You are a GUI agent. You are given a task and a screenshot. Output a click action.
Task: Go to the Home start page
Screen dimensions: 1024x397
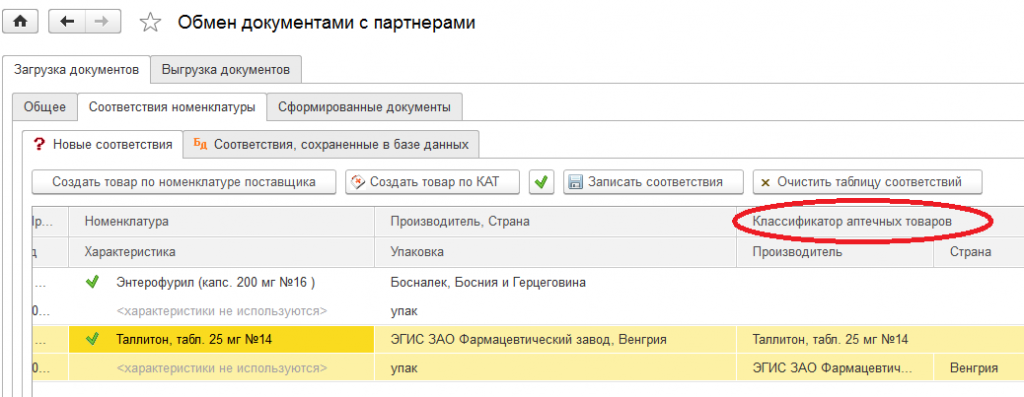point(21,22)
